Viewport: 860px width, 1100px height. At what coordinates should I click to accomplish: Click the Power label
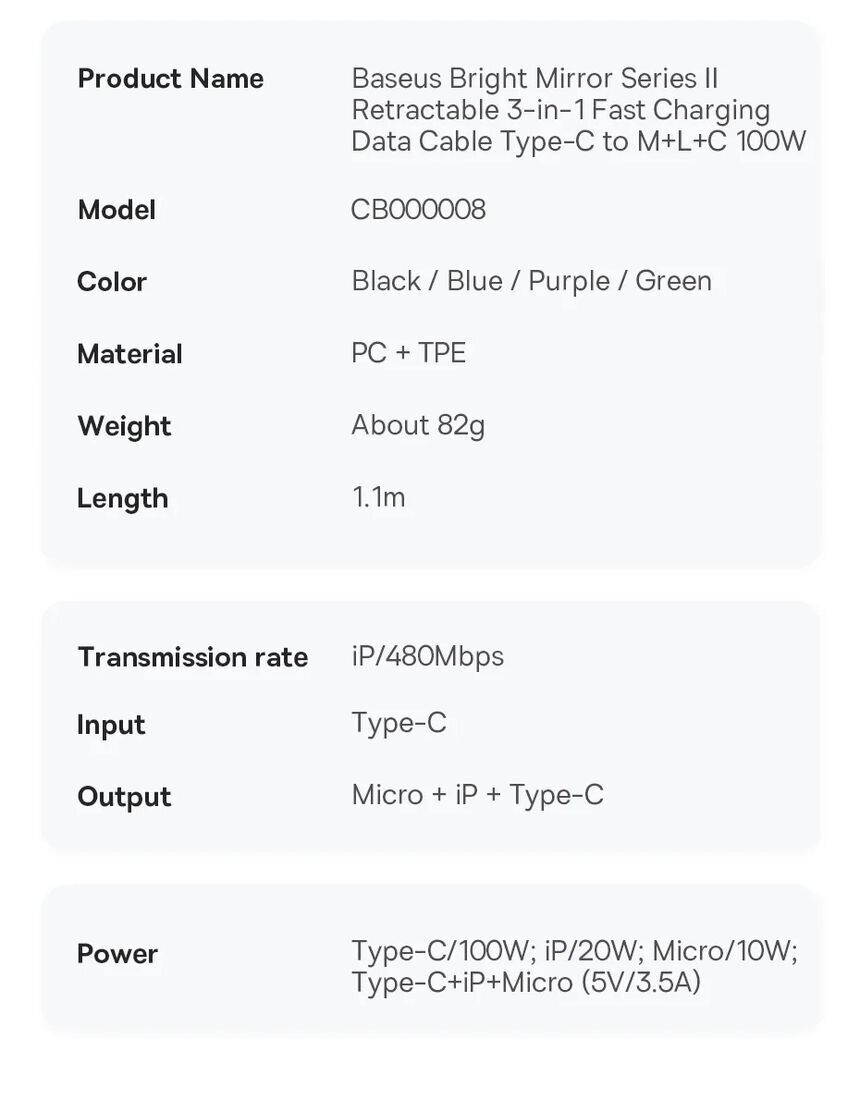[x=117, y=954]
